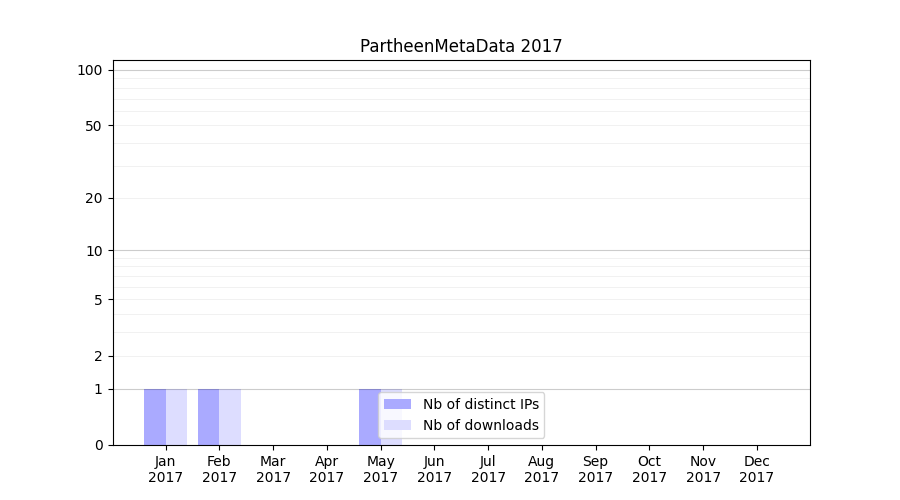Click the Aug 2017 x-axis label
Viewport: 900px width, 500px height.
click(x=542, y=469)
